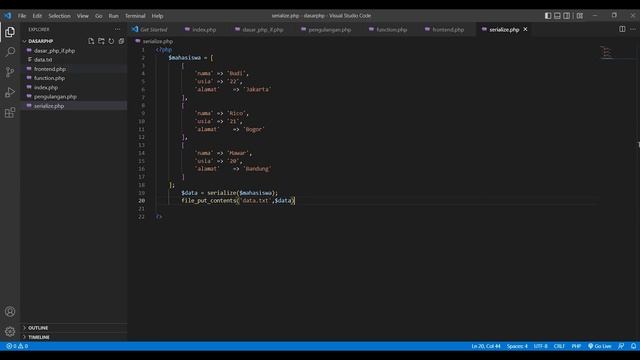Click 'Jakarta' string on line 6
Viewport: 640px width, 360px height.
coord(257,89)
